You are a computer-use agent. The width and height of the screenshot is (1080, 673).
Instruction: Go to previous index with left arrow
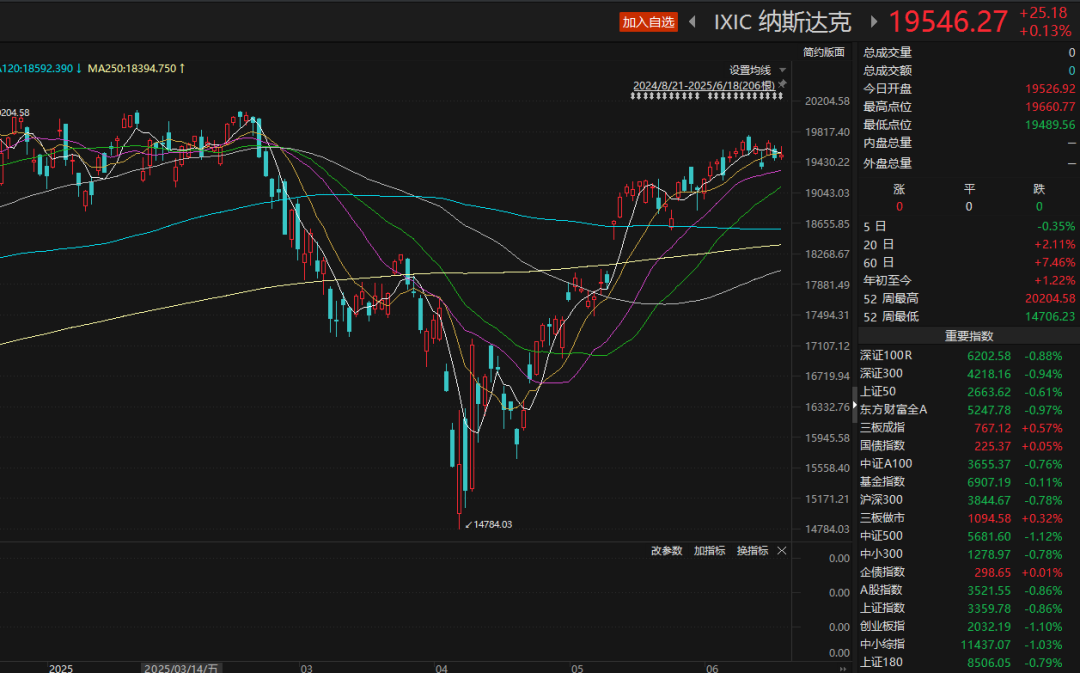(692, 22)
